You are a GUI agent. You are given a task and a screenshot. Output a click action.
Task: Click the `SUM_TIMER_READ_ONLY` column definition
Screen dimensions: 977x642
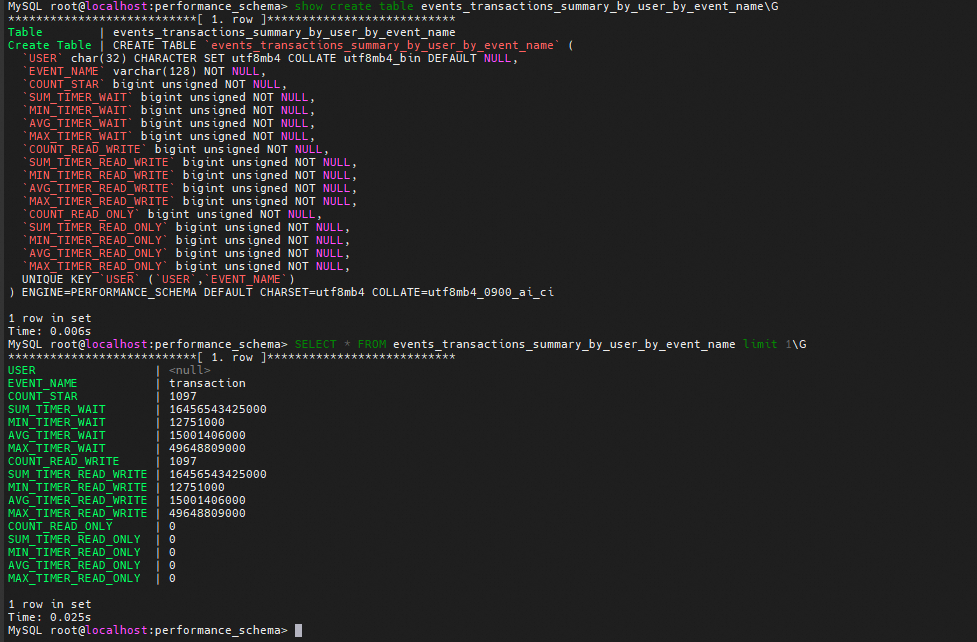click(186, 228)
